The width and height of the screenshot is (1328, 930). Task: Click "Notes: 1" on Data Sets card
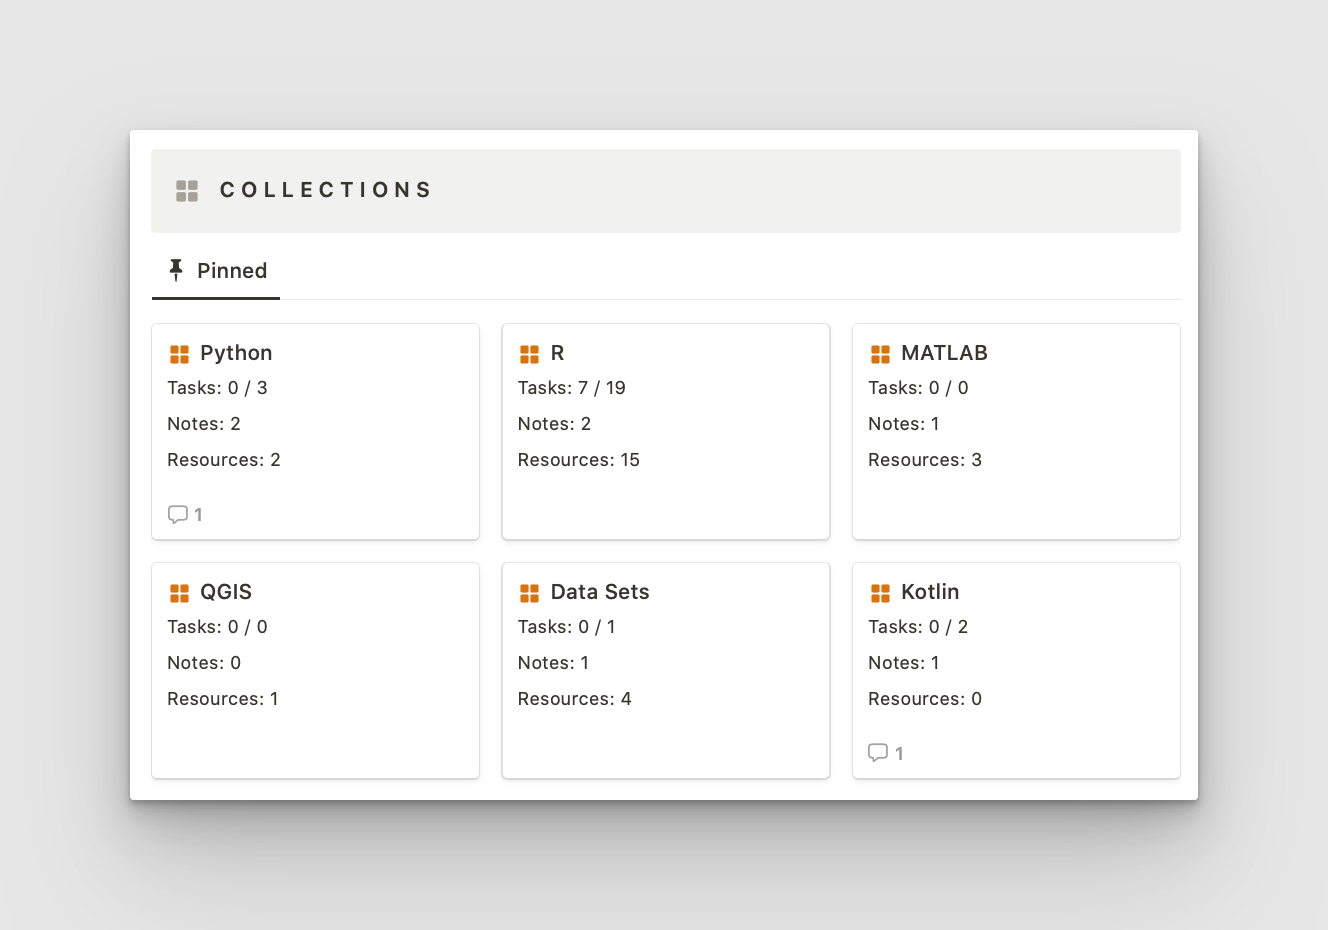tap(553, 663)
